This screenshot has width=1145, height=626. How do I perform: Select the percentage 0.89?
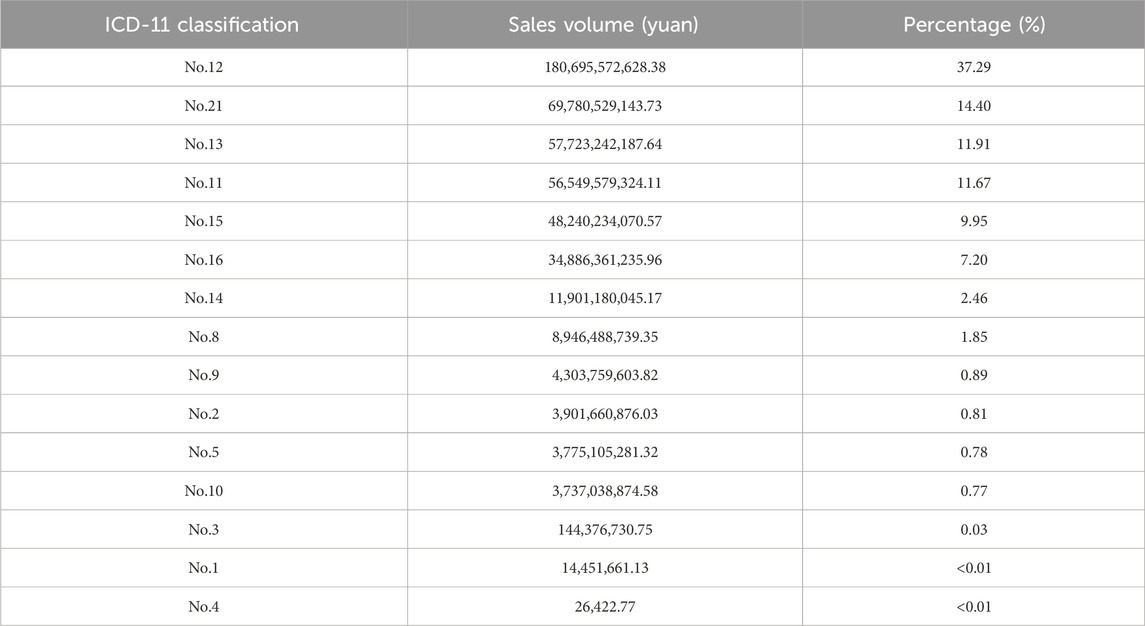974,375
